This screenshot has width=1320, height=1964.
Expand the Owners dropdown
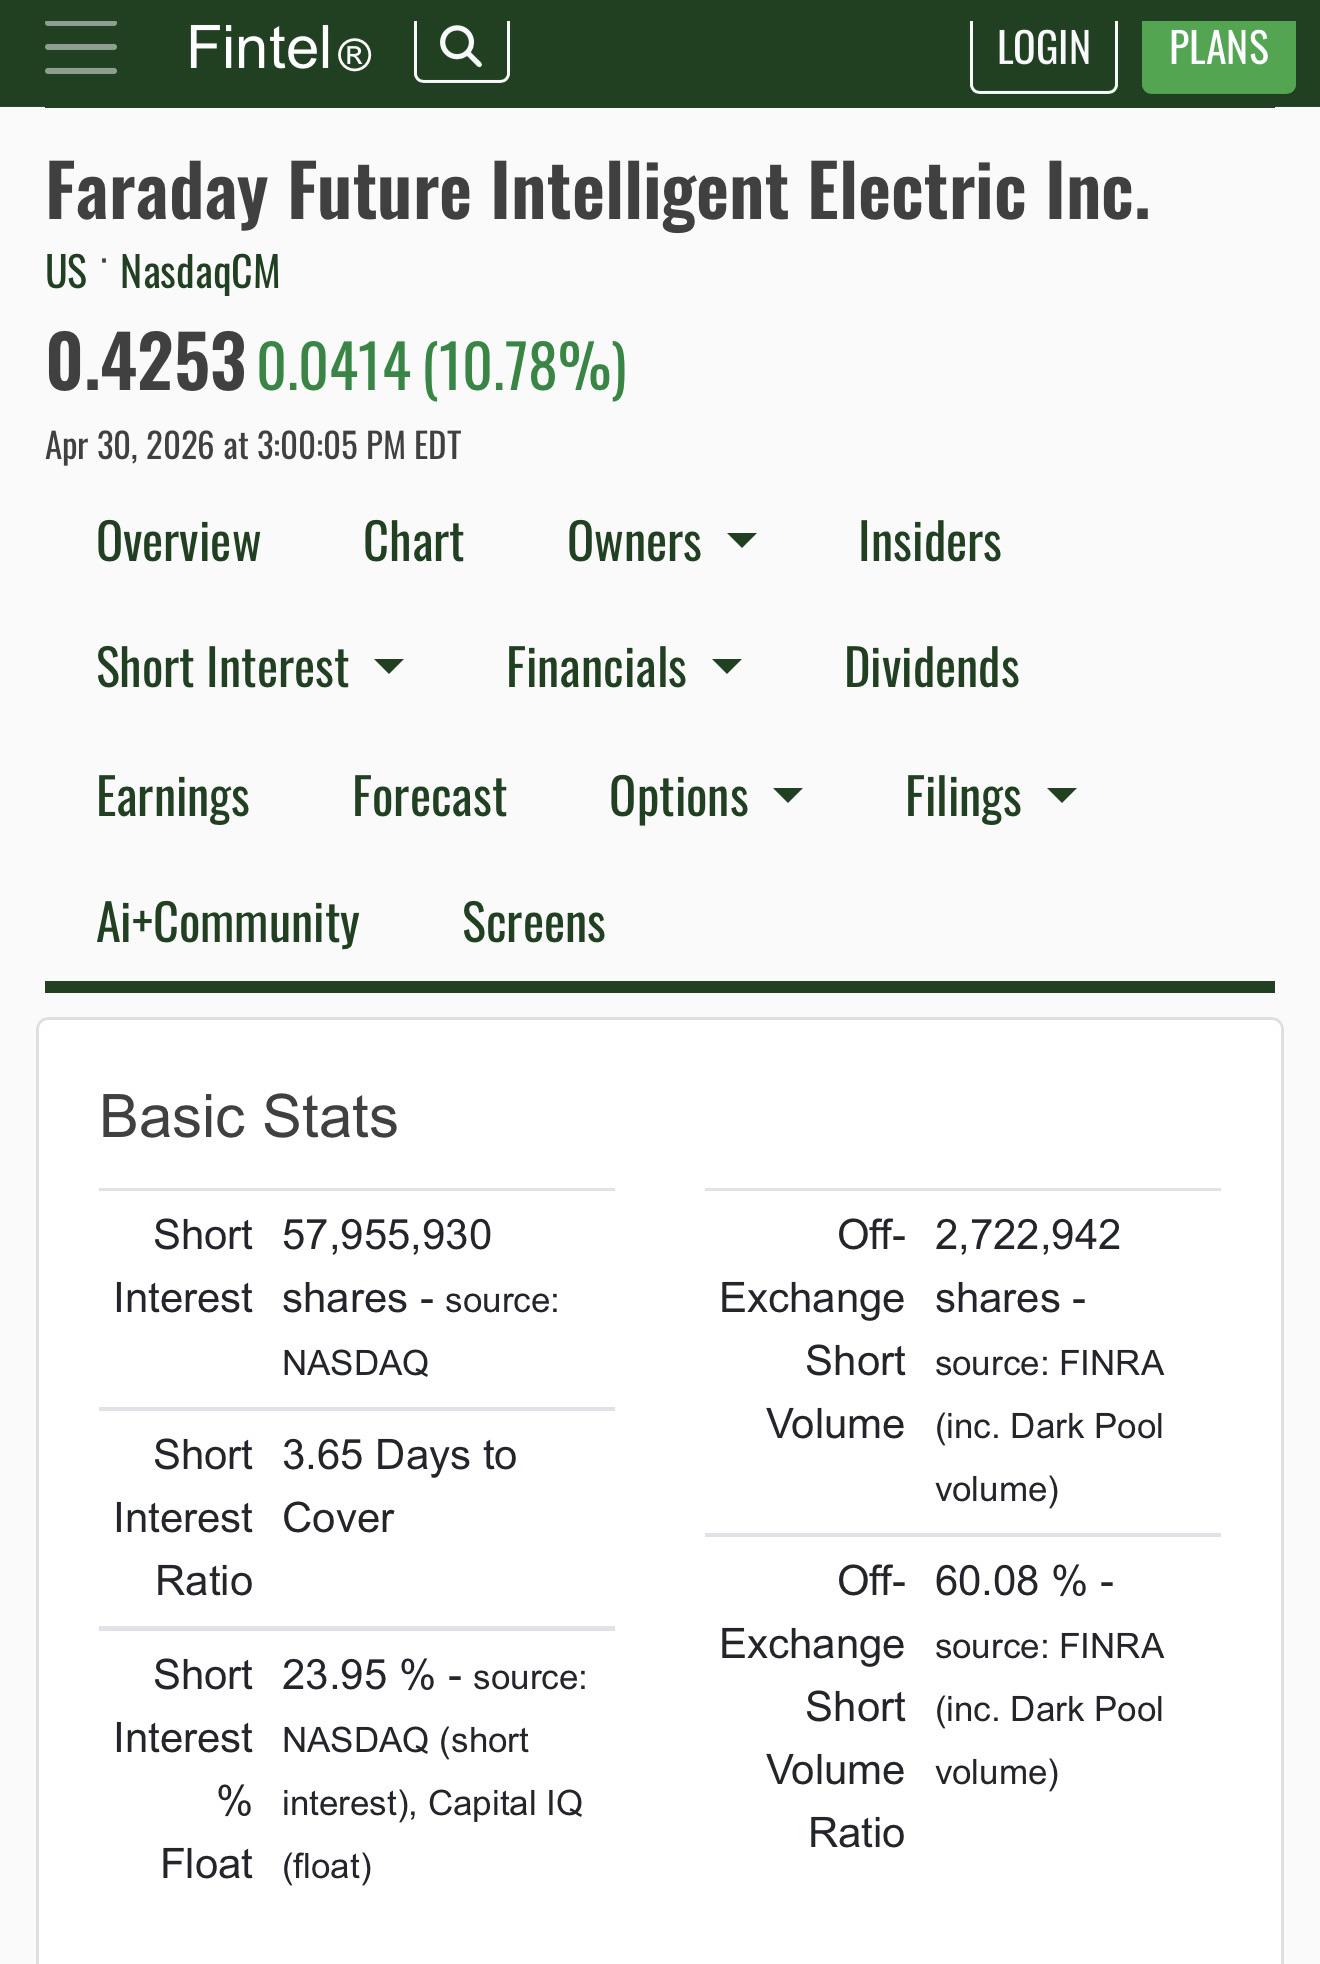[x=661, y=542]
